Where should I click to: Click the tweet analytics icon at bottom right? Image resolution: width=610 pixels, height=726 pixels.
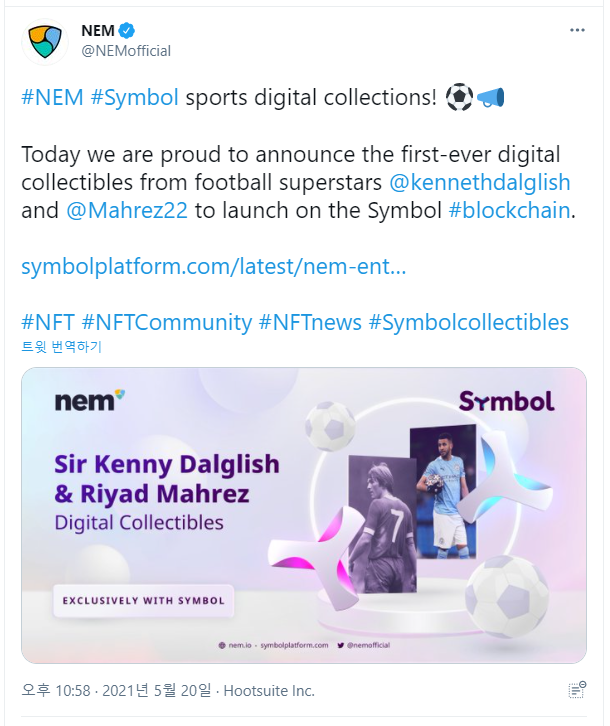577,690
